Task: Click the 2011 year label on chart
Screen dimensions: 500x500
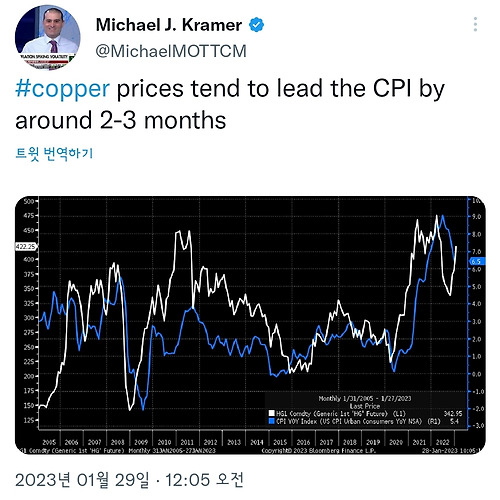Action: (187, 442)
